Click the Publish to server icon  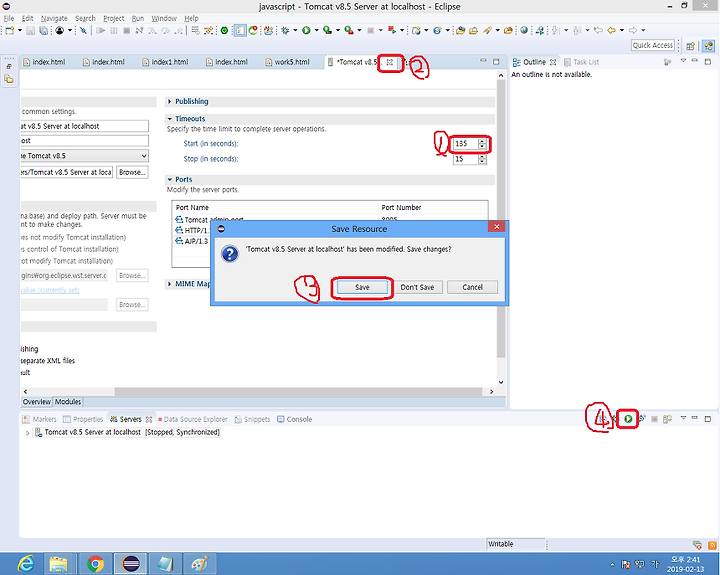(667, 419)
